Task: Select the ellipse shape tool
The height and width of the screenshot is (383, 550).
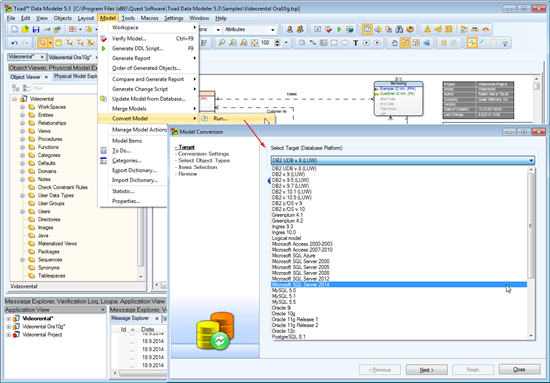Action: pyautogui.click(x=345, y=43)
